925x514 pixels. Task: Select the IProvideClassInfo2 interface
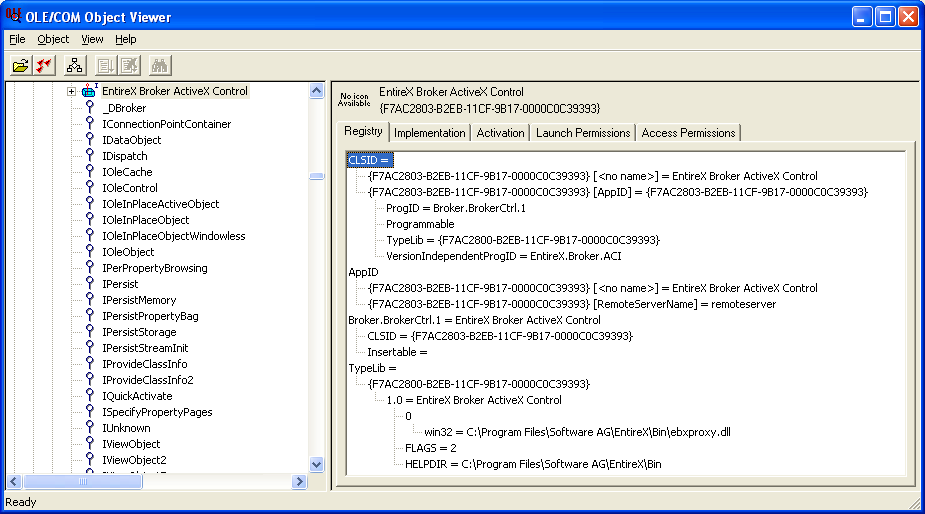click(148, 379)
